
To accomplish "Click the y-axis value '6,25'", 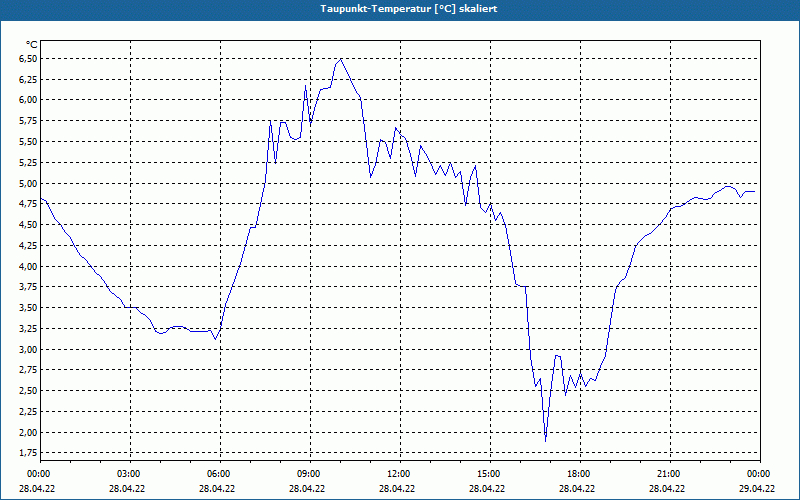I will (28, 80).
